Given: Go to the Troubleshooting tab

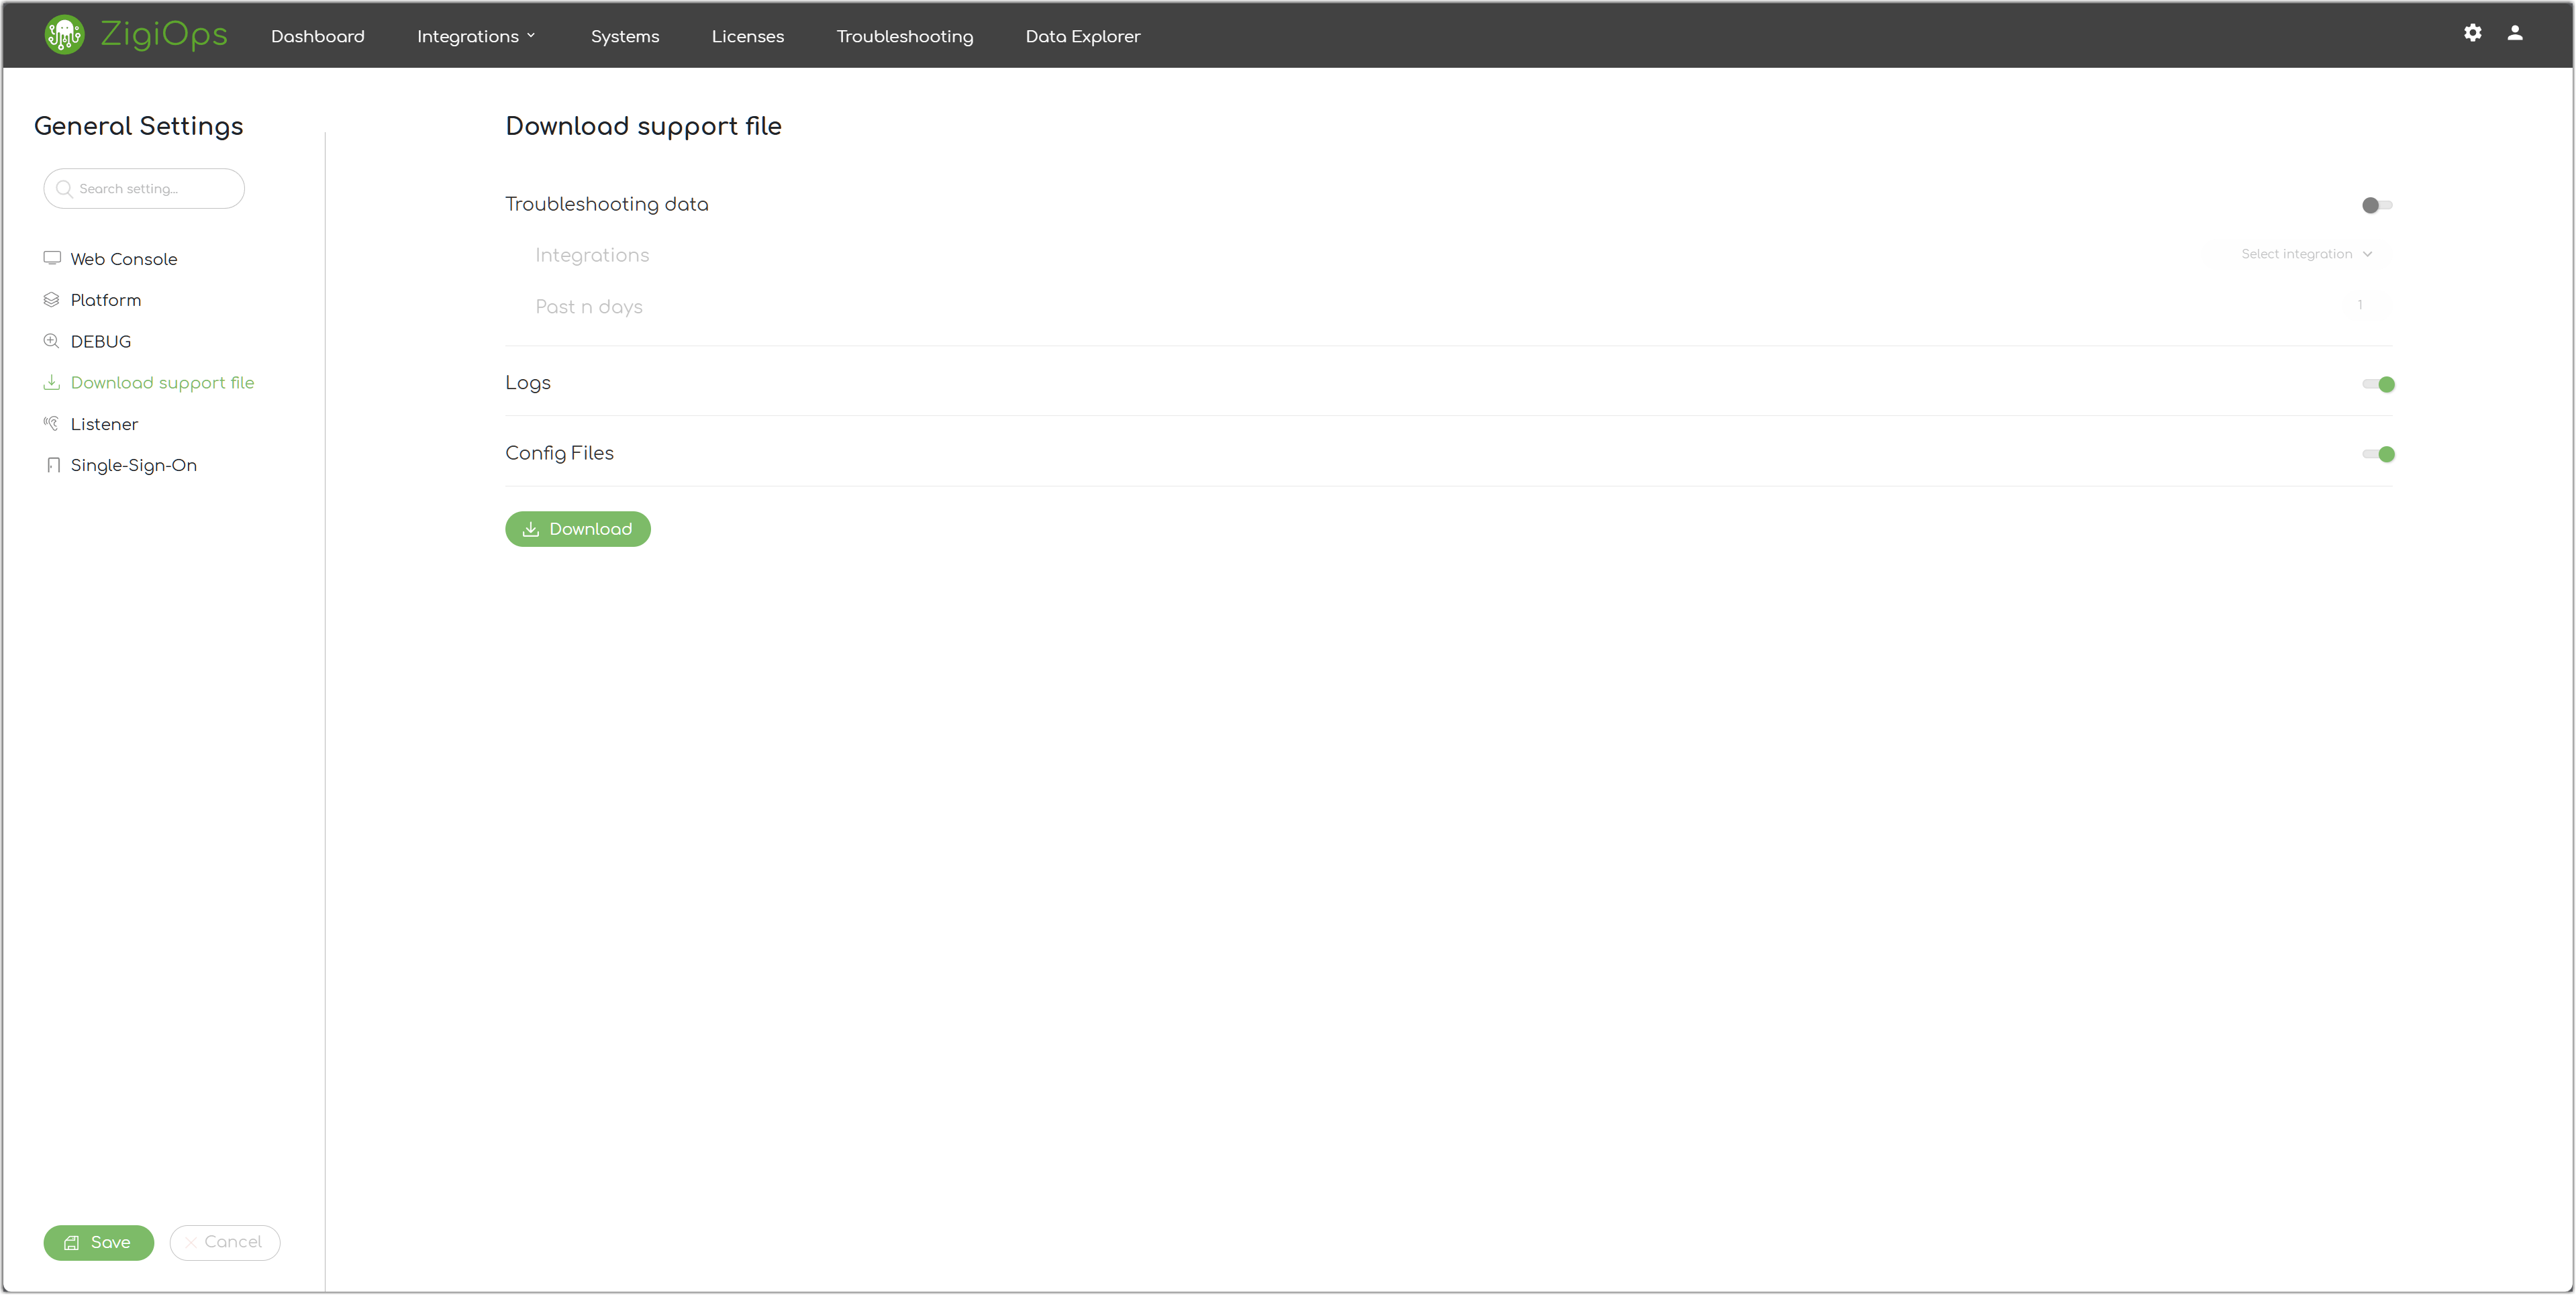Looking at the screenshot, I should click(x=904, y=36).
